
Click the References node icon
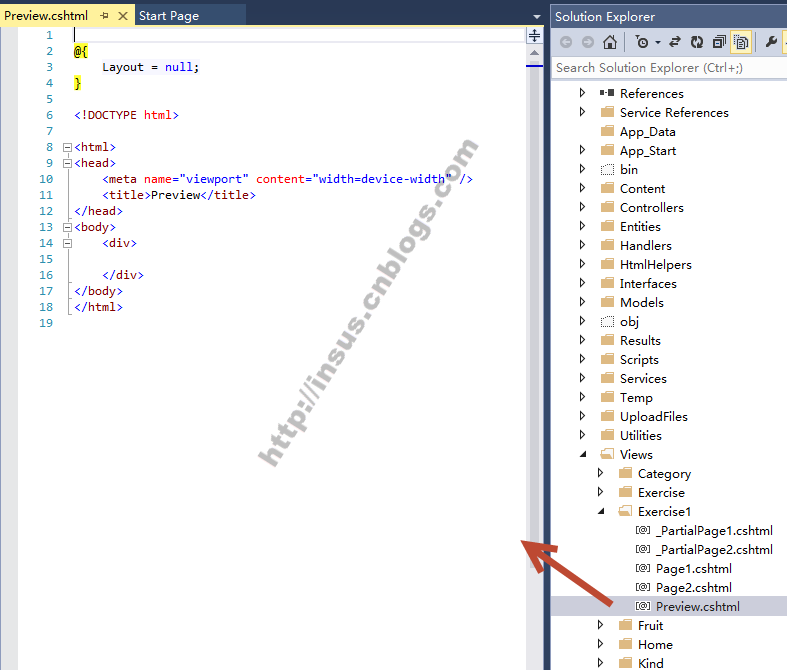607,93
